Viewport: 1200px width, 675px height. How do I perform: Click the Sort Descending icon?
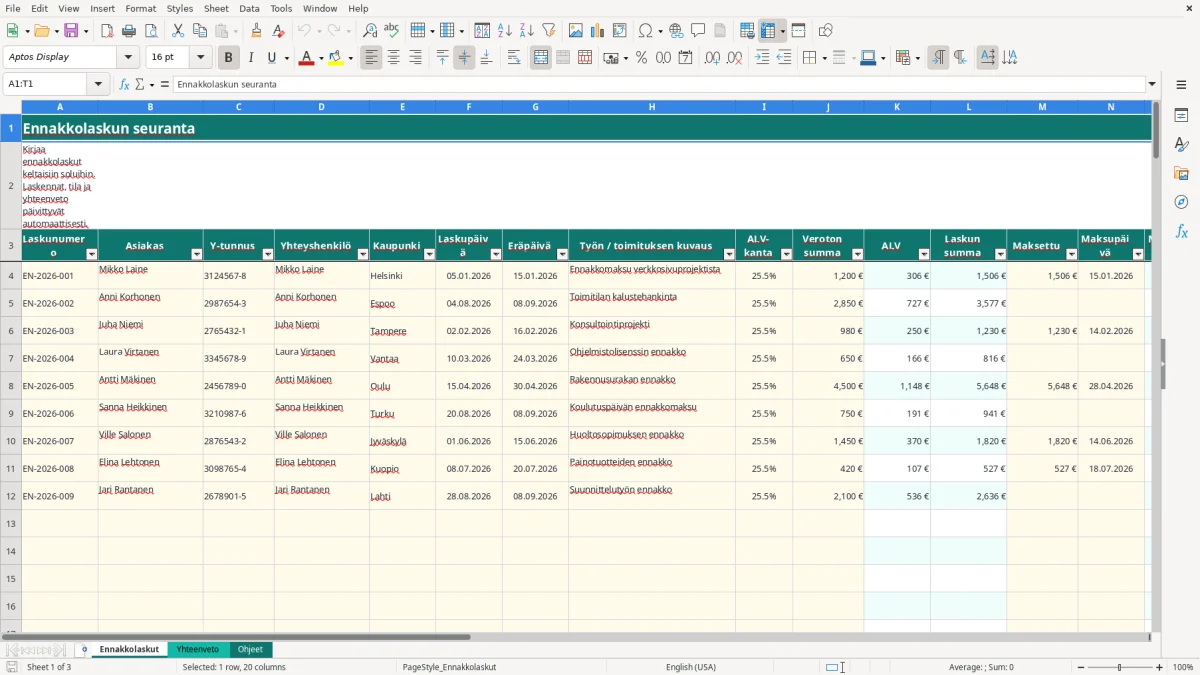pyautogui.click(x=527, y=31)
